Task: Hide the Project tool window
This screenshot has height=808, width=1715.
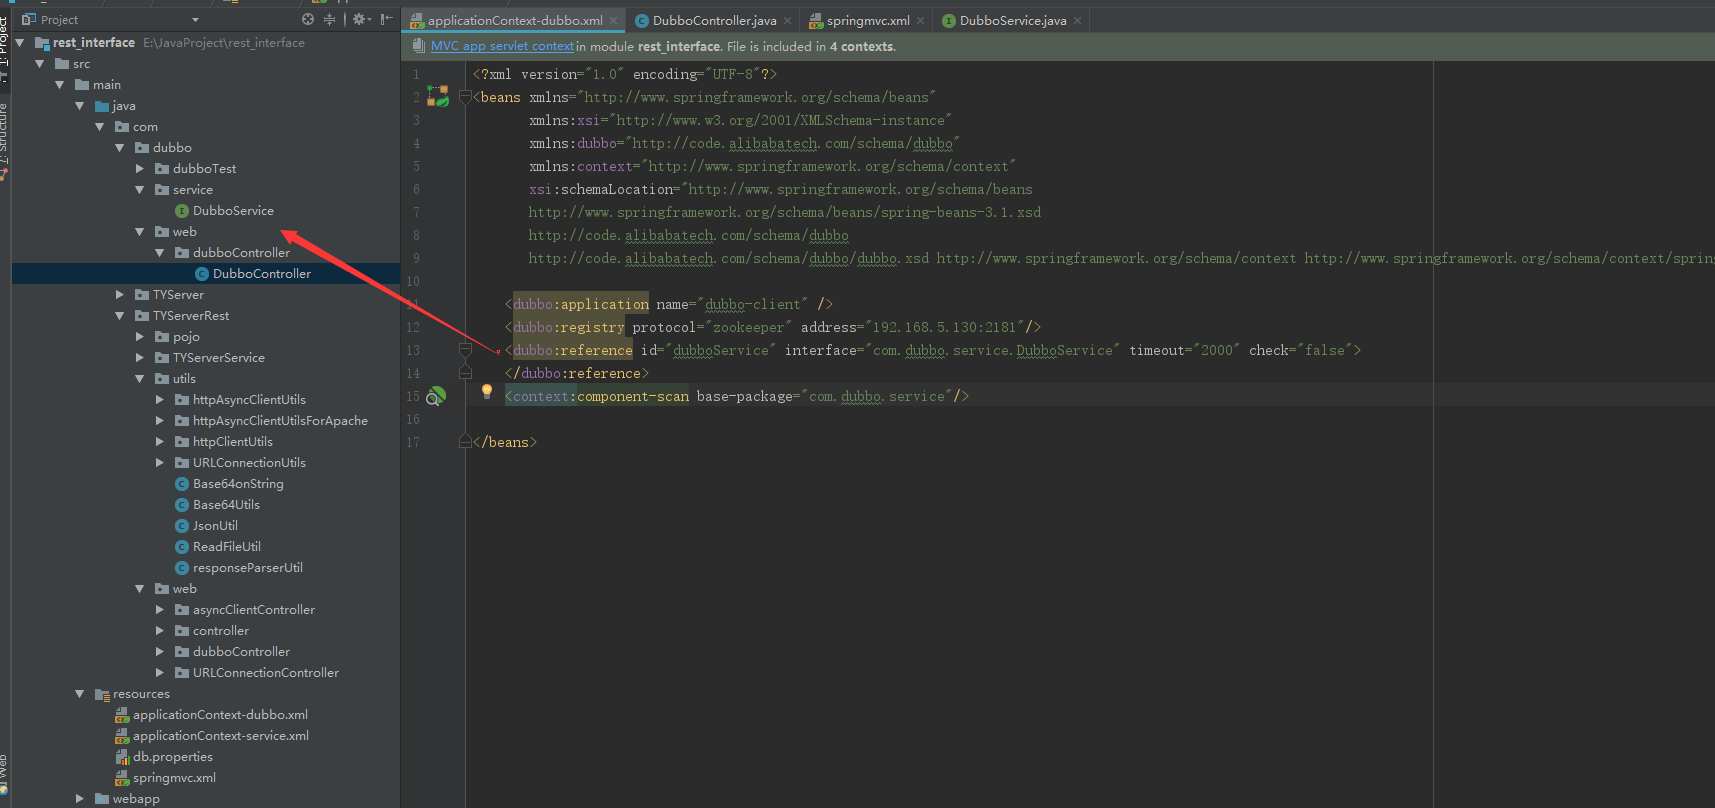Action: [387, 19]
